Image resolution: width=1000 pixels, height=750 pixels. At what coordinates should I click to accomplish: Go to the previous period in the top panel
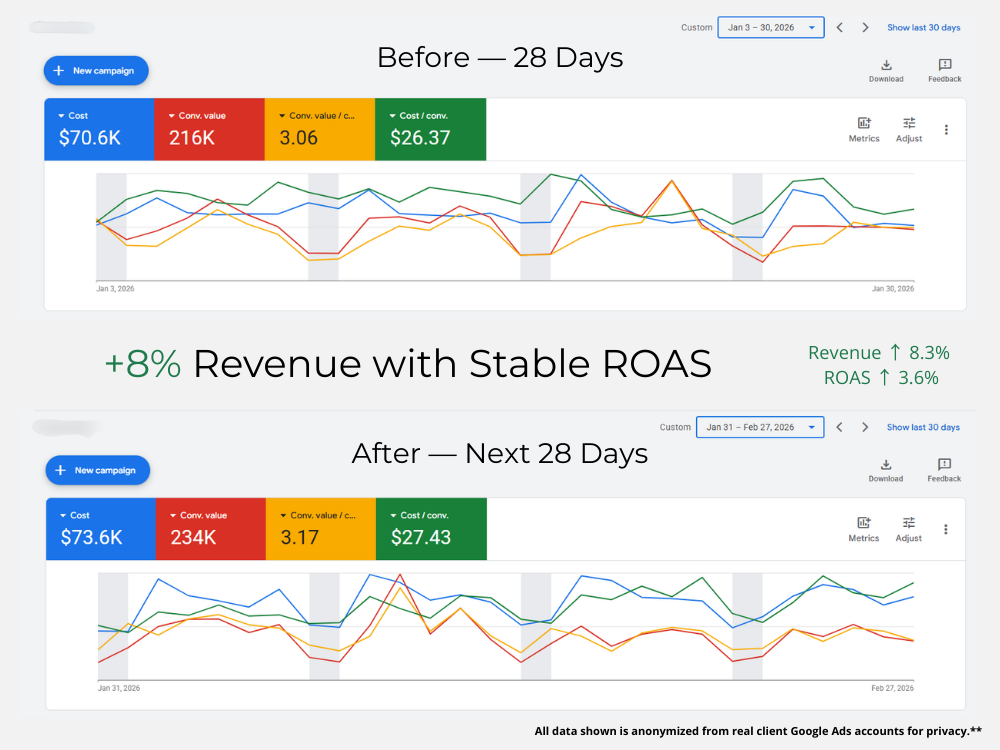tap(840, 28)
